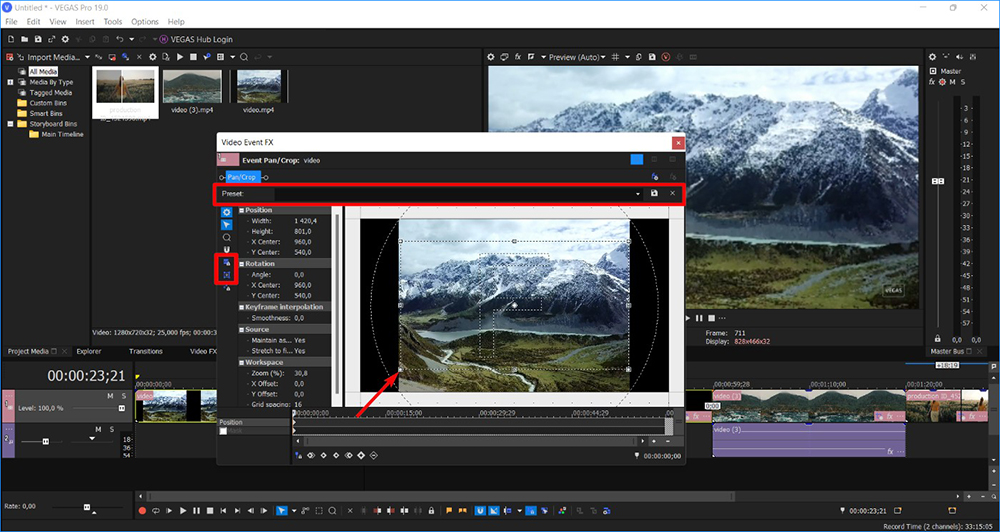Click the Show Properties gear icon in Pan/Crop

point(226,212)
